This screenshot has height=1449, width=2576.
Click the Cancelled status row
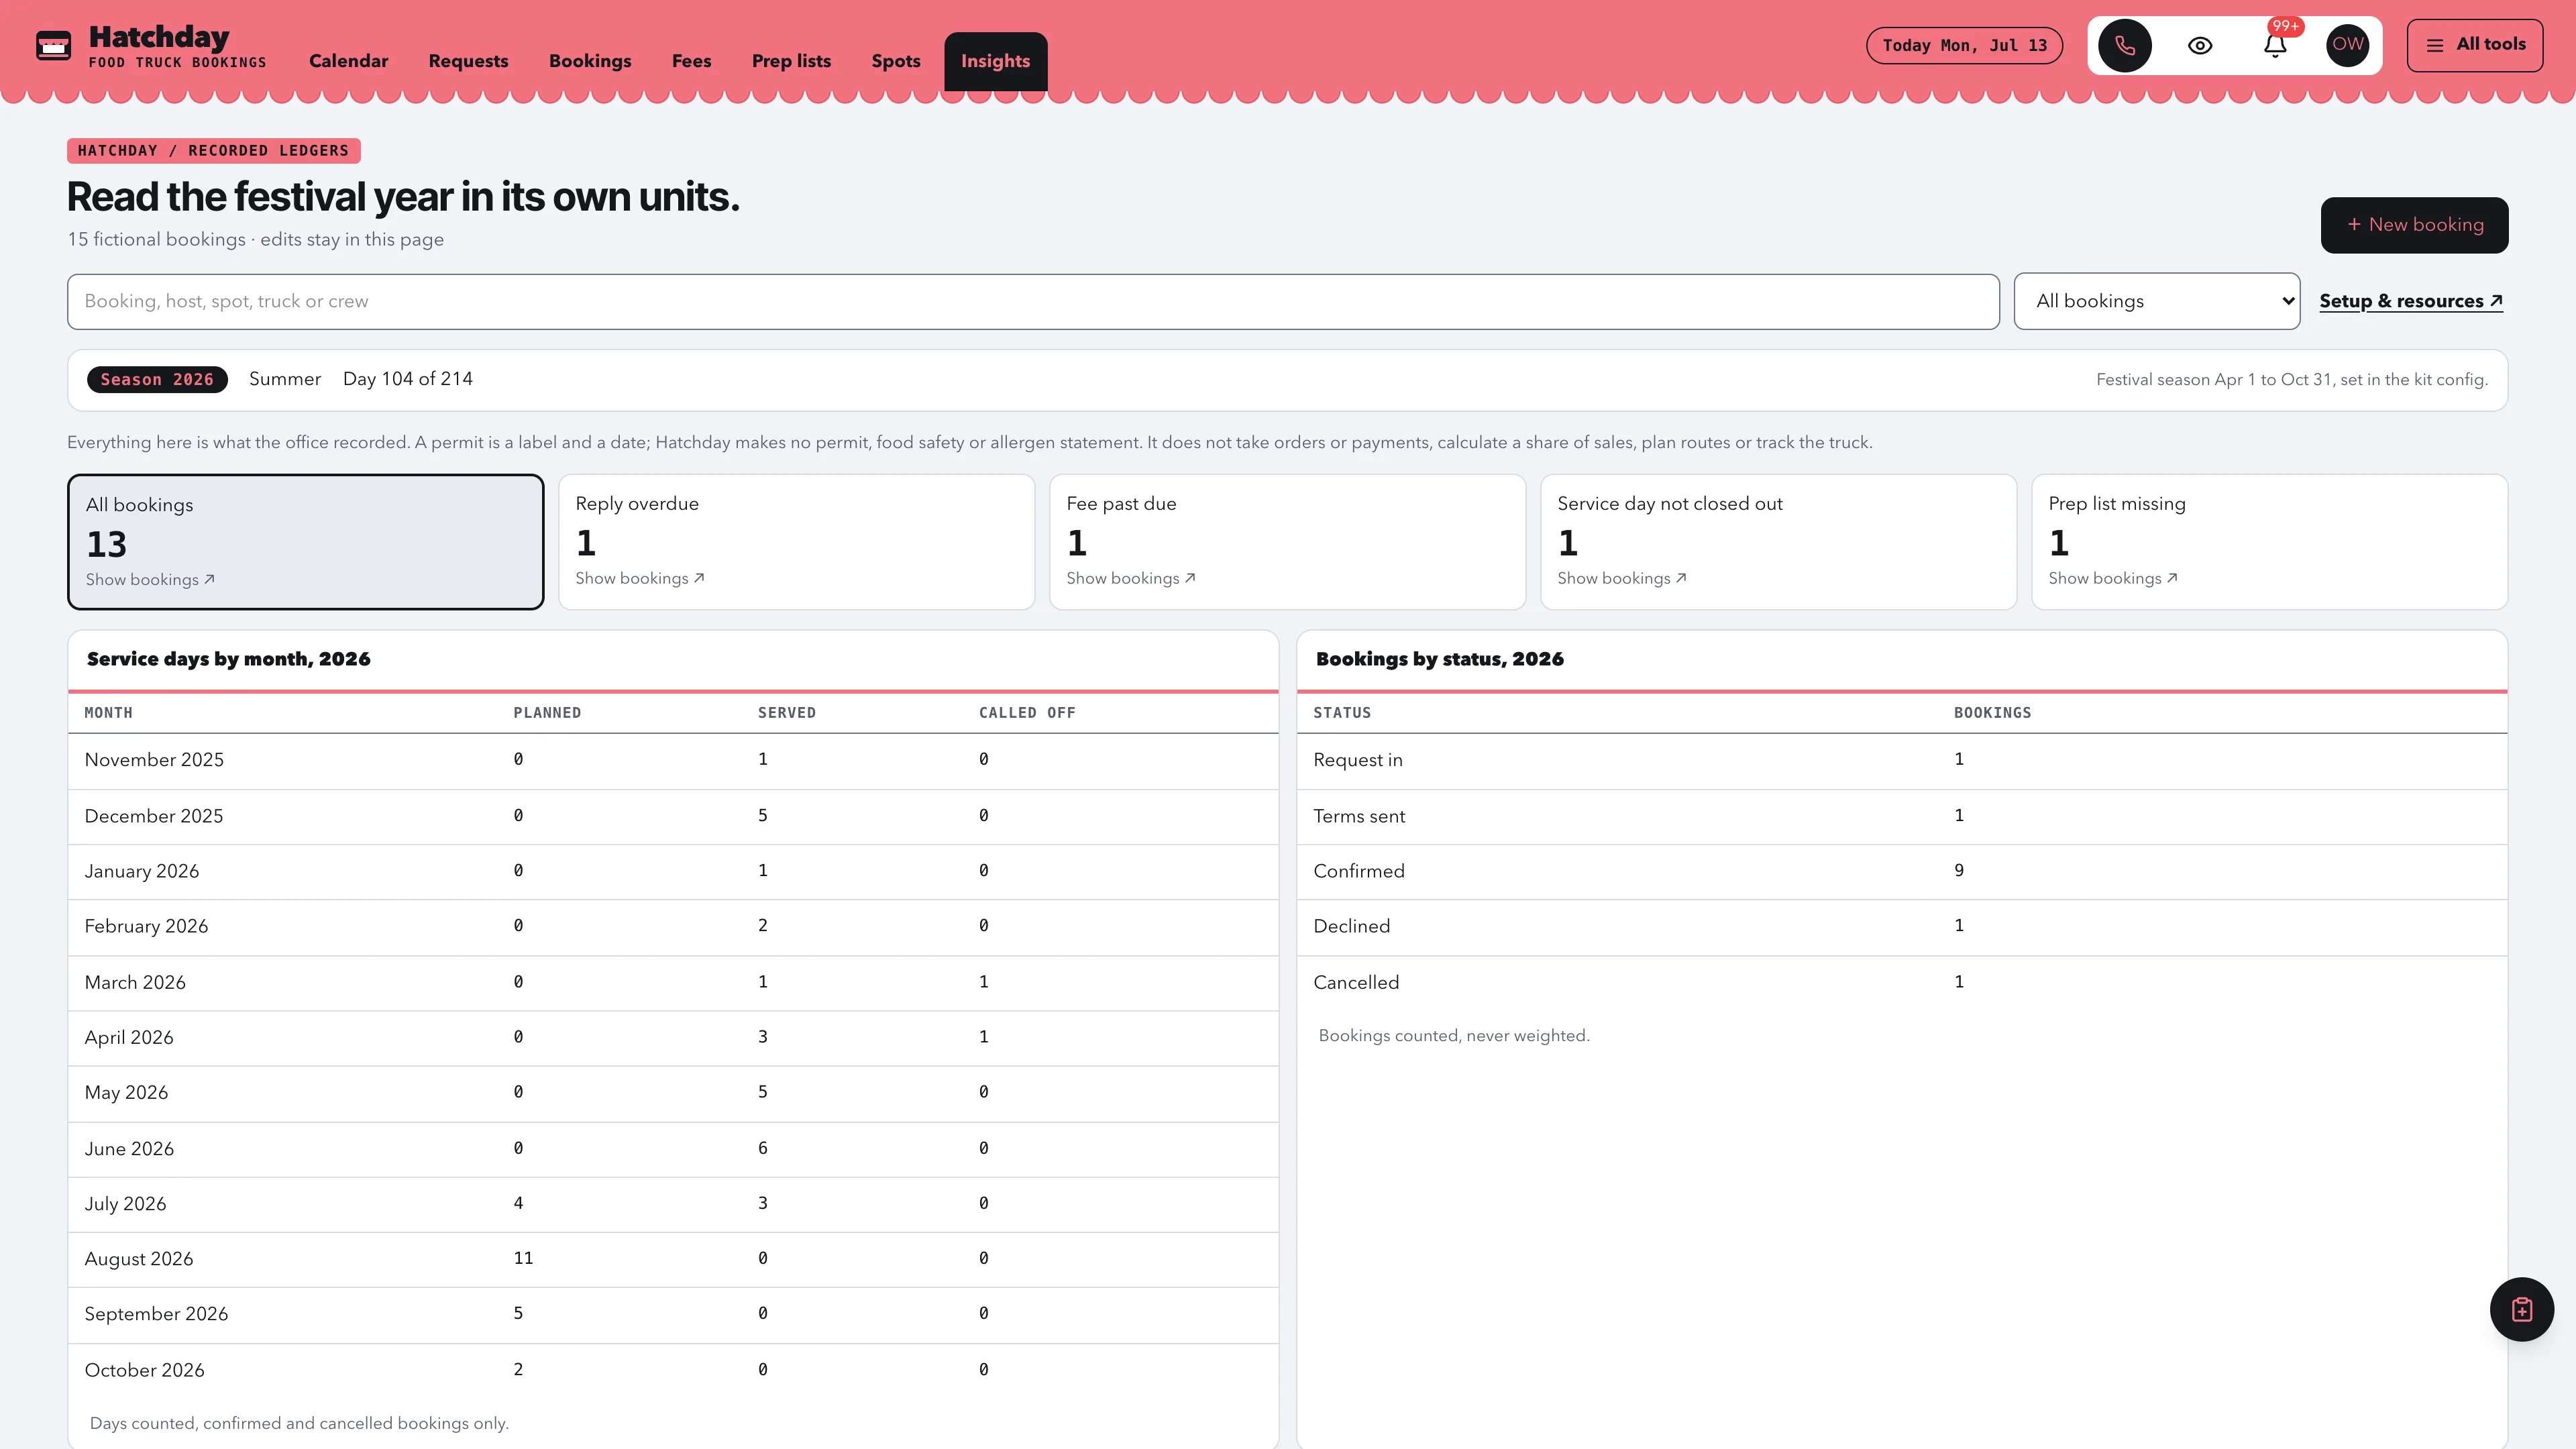pos(1902,983)
